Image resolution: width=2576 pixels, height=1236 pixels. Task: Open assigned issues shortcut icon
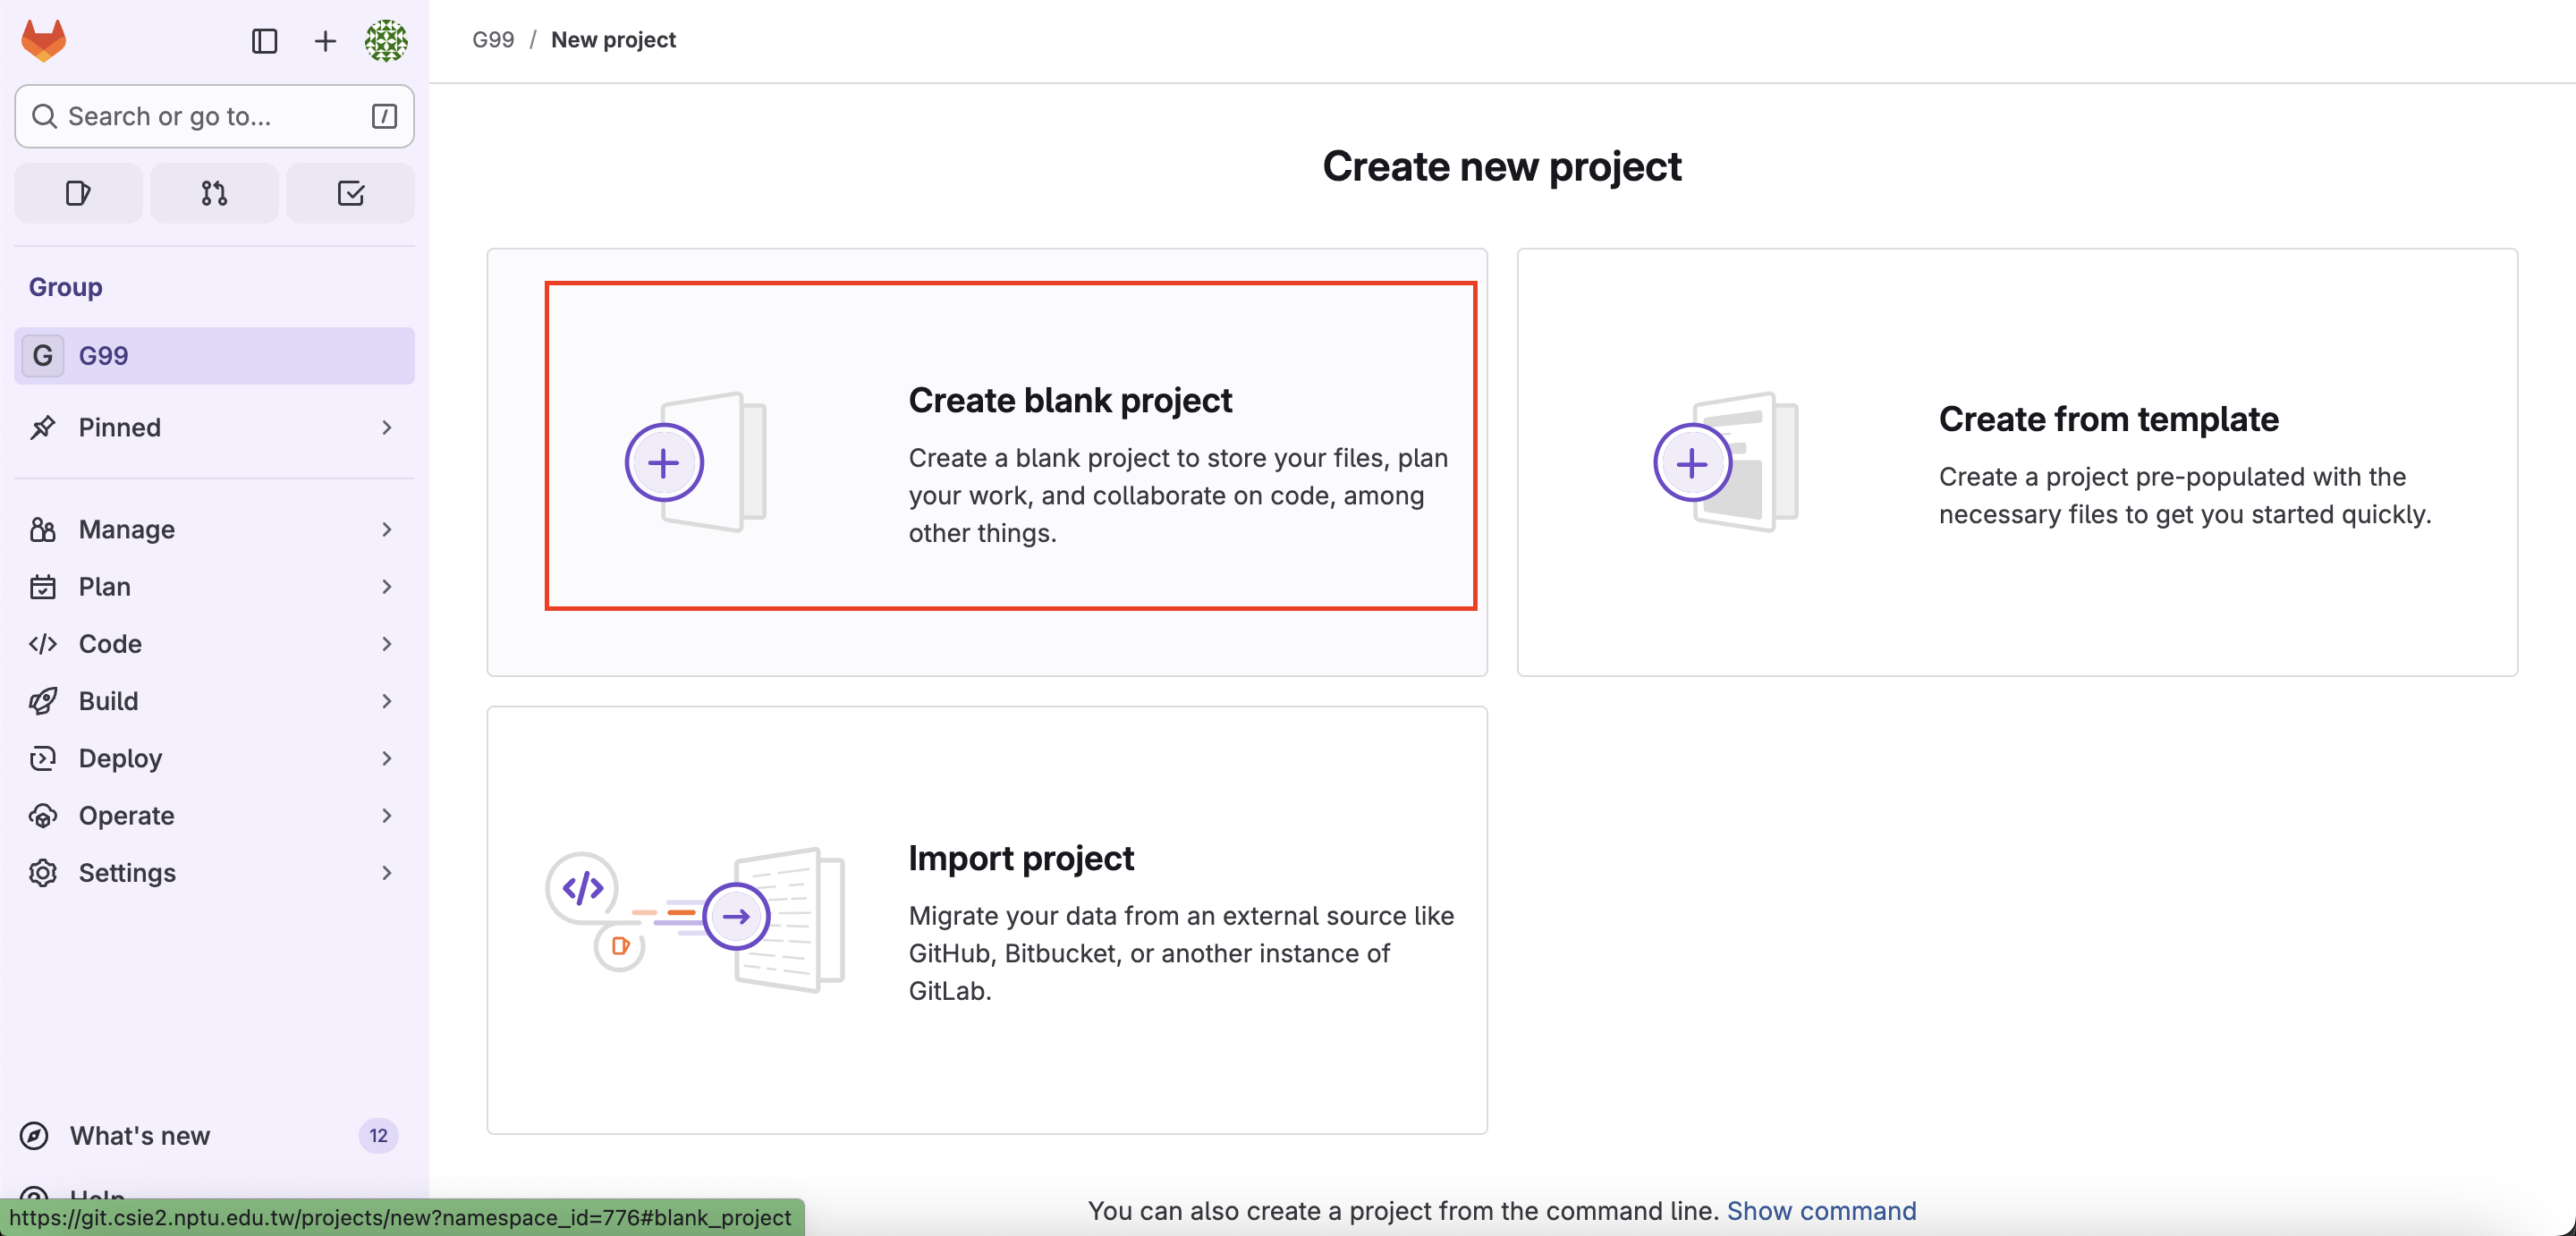(78, 193)
